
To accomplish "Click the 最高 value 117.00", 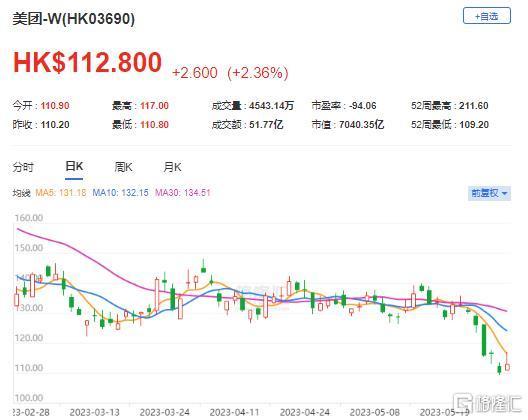I will point(154,106).
